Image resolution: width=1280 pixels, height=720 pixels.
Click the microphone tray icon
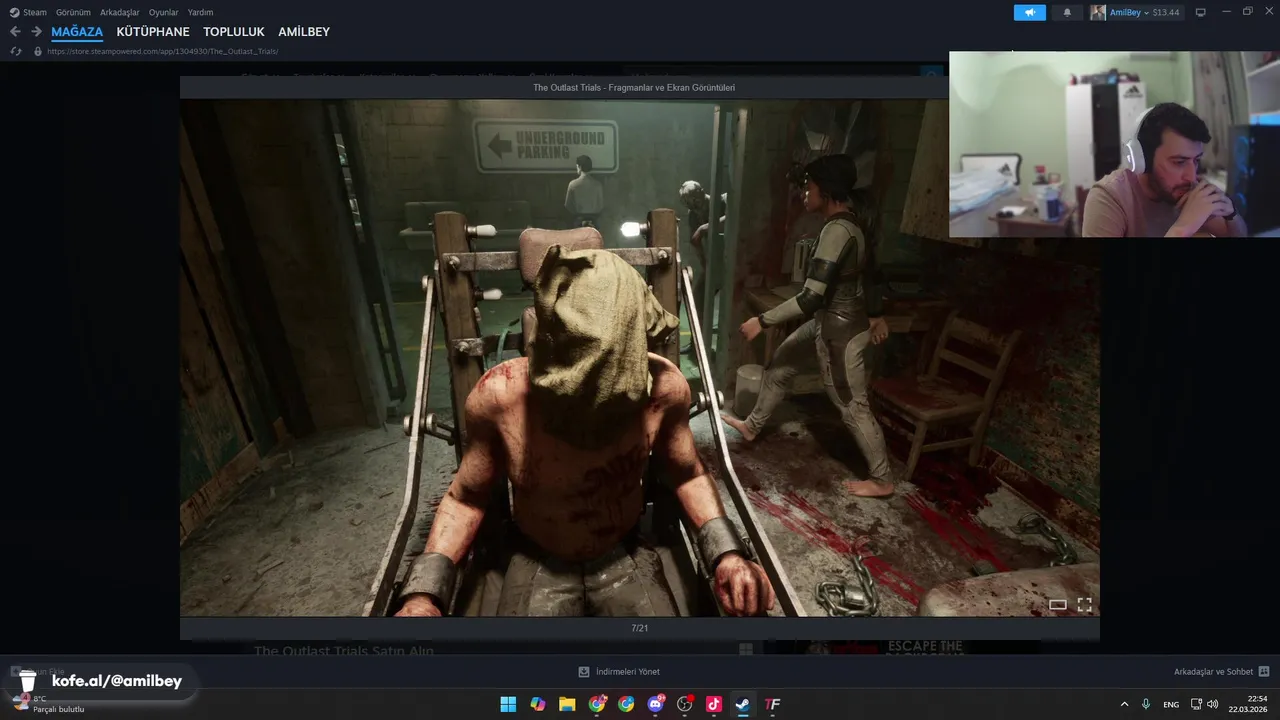coord(1146,704)
